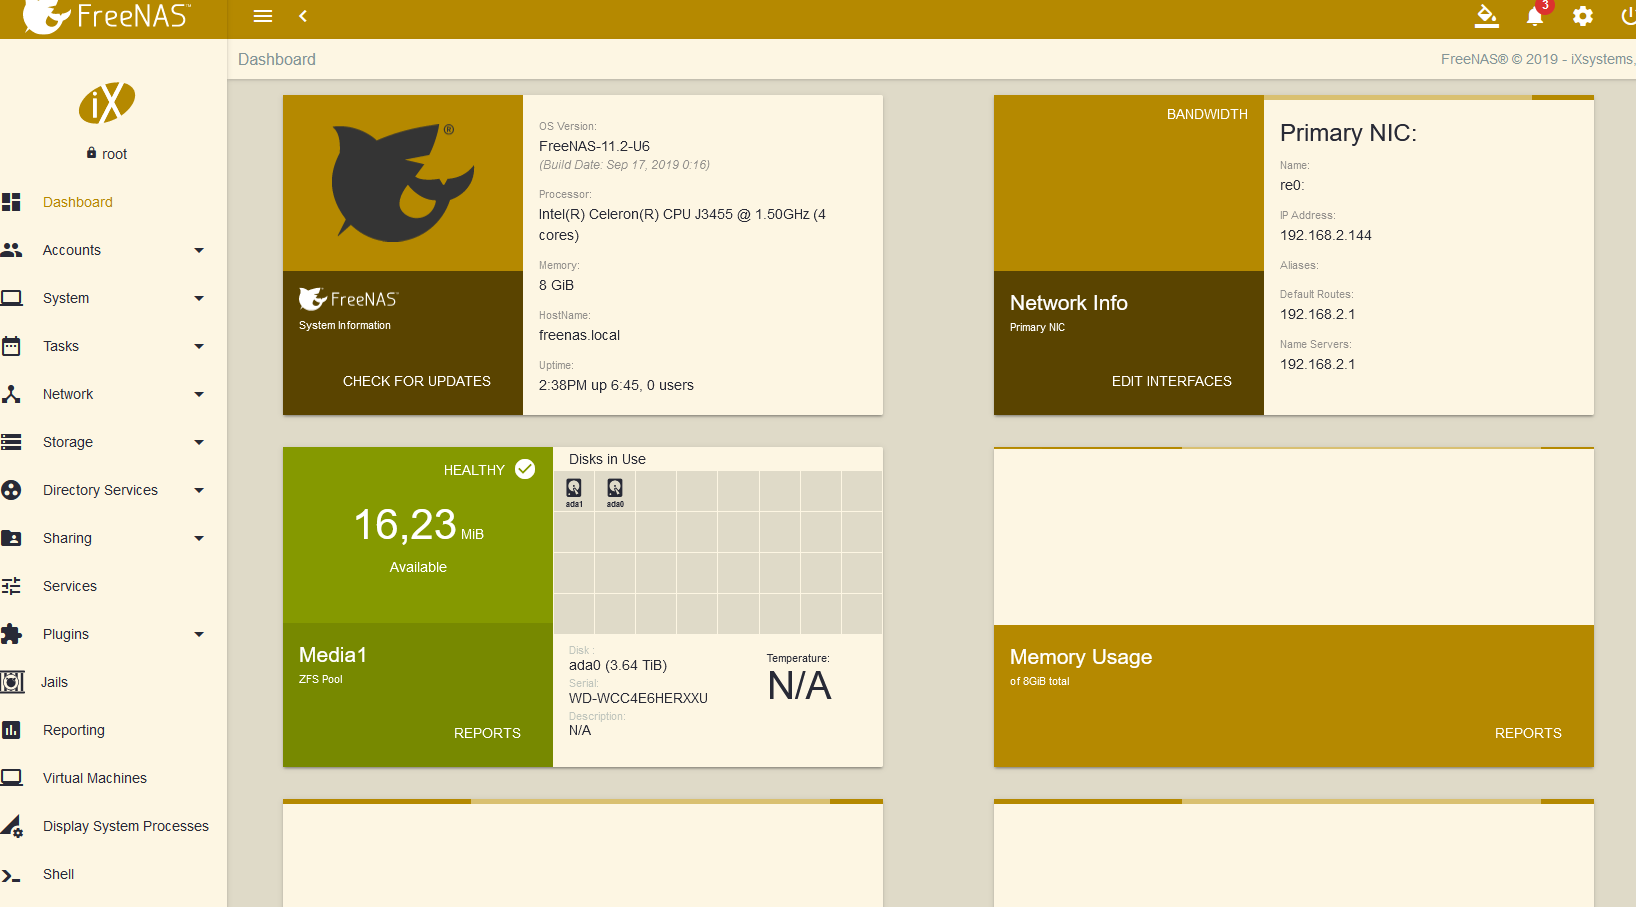Click the ada0 (3.64 TiB) disk text
This screenshot has width=1636, height=907.
click(618, 665)
